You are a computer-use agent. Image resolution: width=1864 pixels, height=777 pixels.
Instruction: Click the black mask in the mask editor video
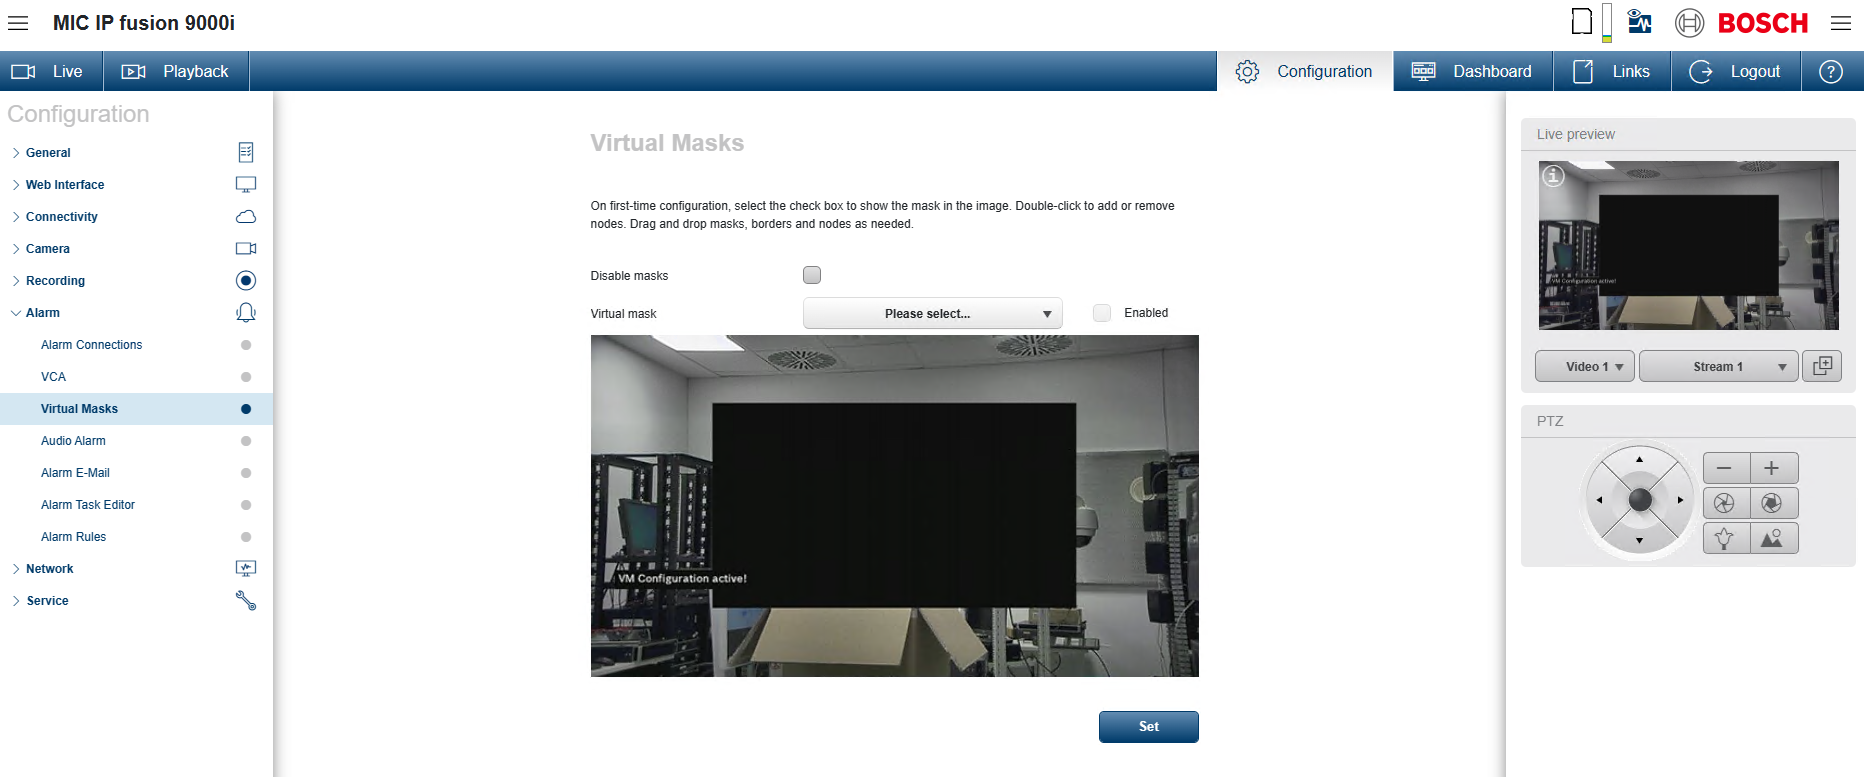(x=894, y=505)
